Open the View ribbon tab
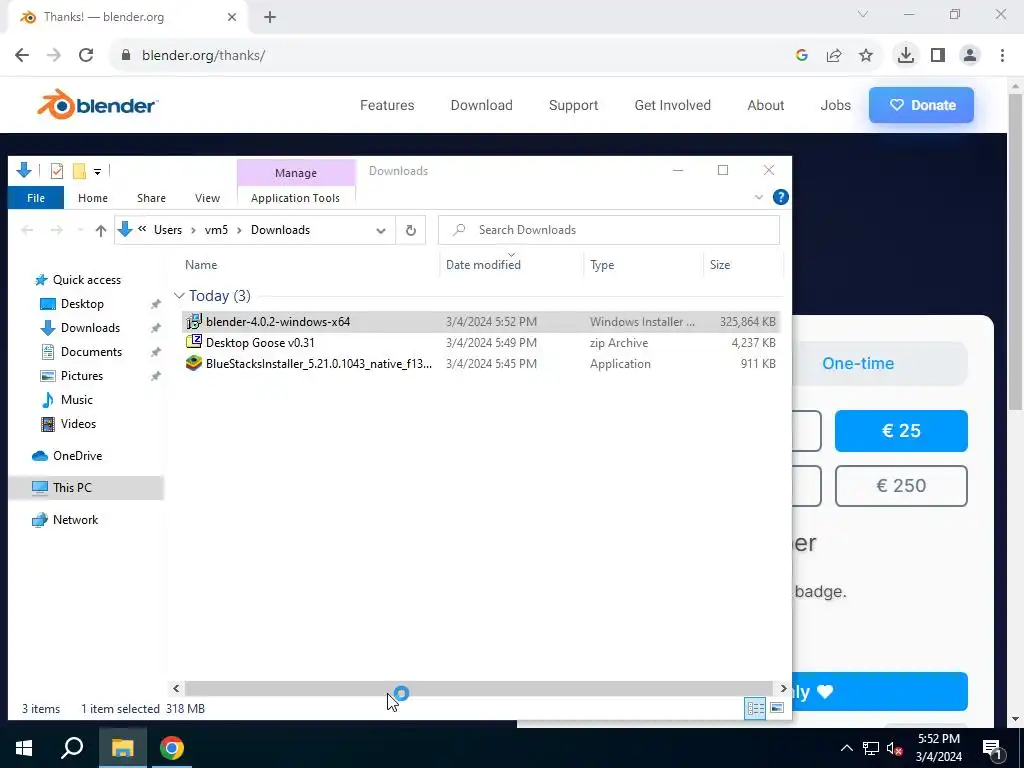The height and width of the screenshot is (768, 1024). pyautogui.click(x=208, y=198)
